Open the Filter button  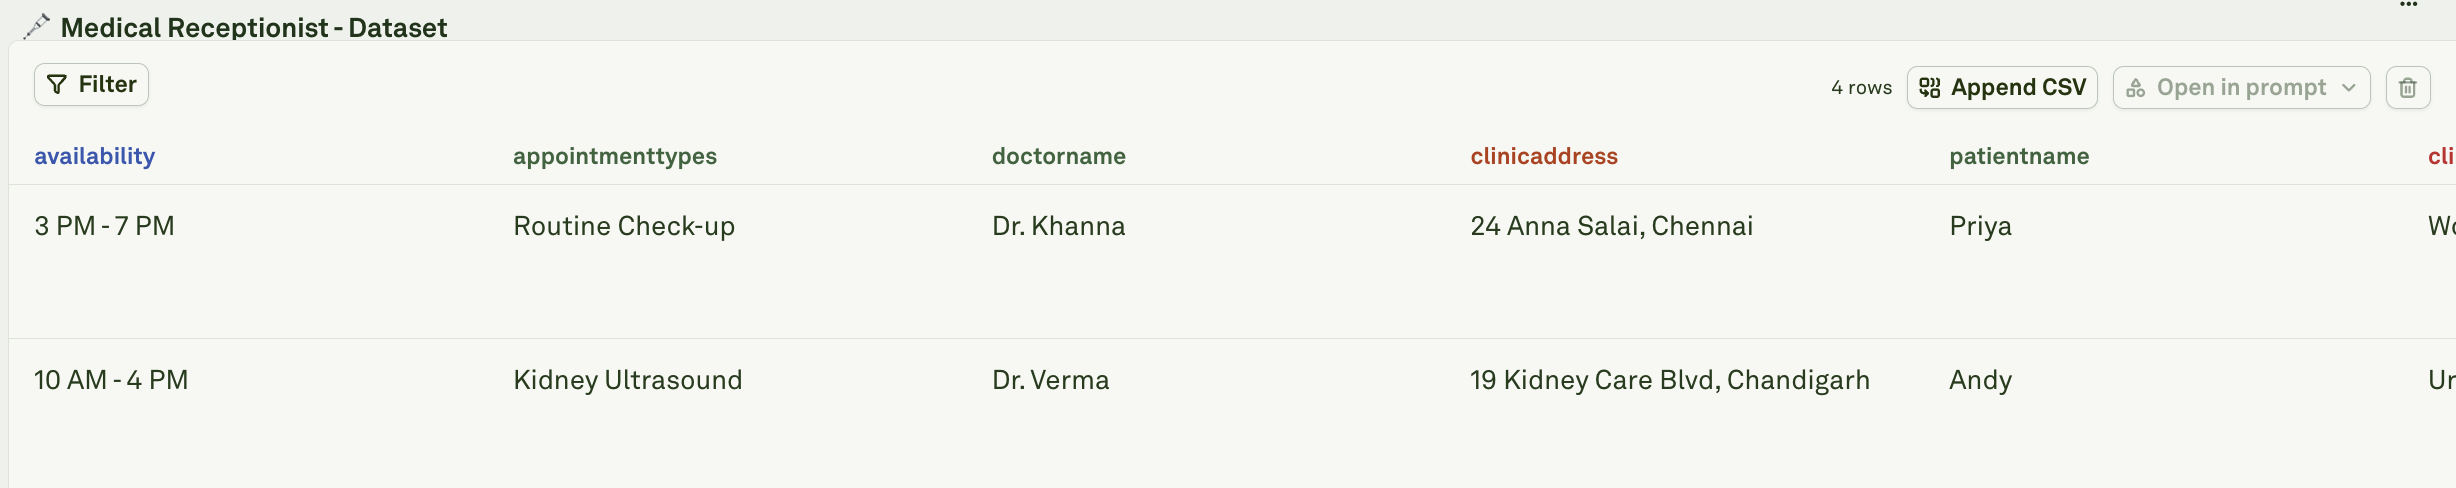91,85
